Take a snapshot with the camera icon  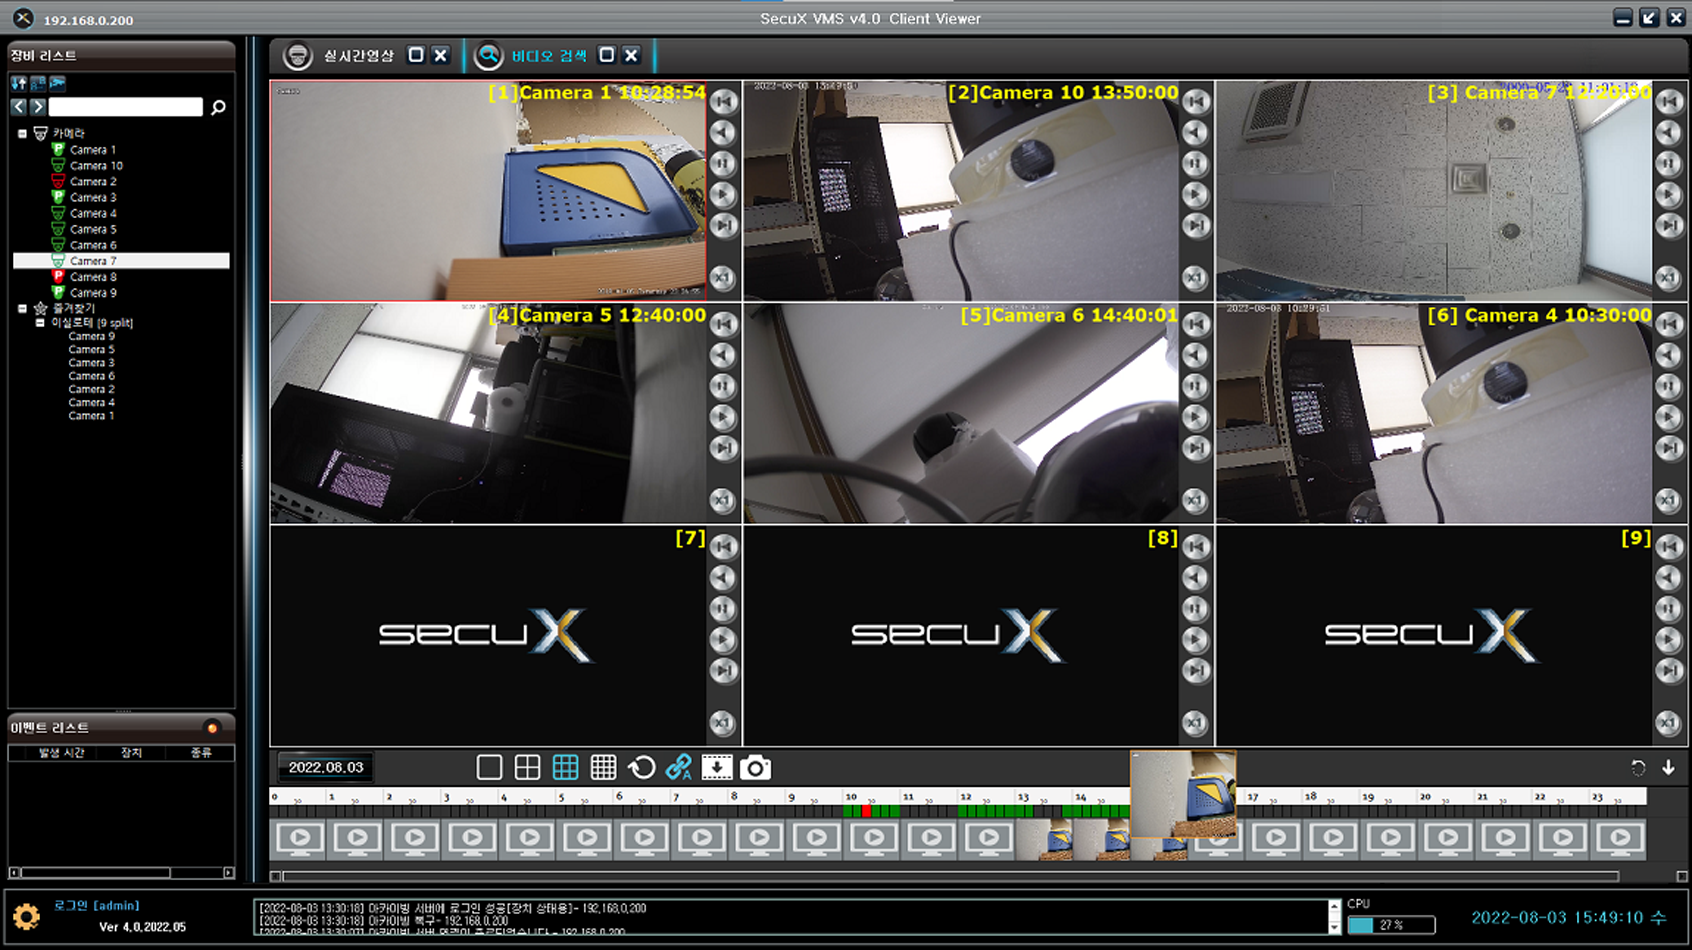(755, 768)
